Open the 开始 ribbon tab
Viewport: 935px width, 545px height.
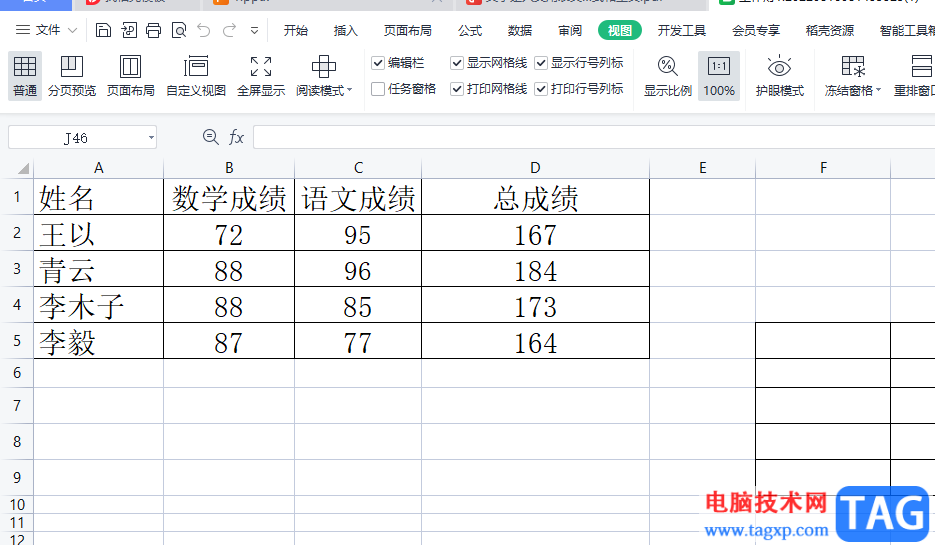pos(295,30)
